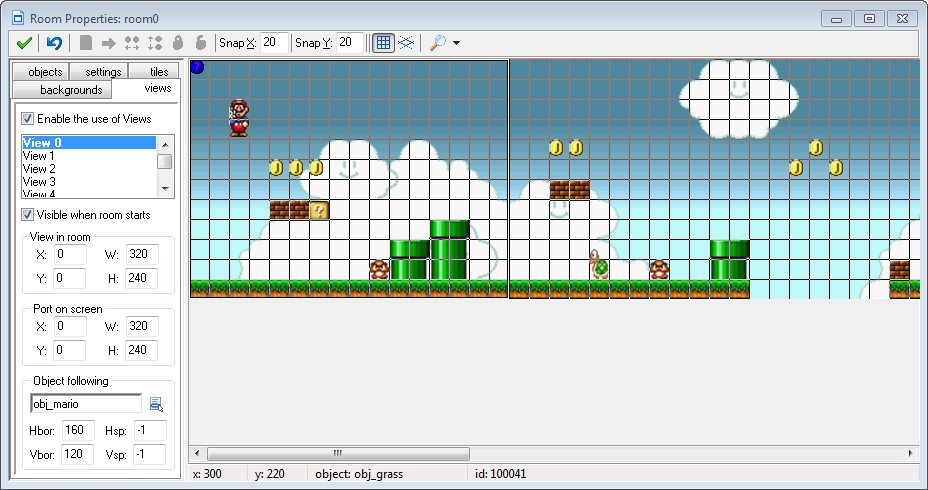Click the room horizontal scrollbar thumb
Image resolution: width=928 pixels, height=490 pixels.
[338, 454]
